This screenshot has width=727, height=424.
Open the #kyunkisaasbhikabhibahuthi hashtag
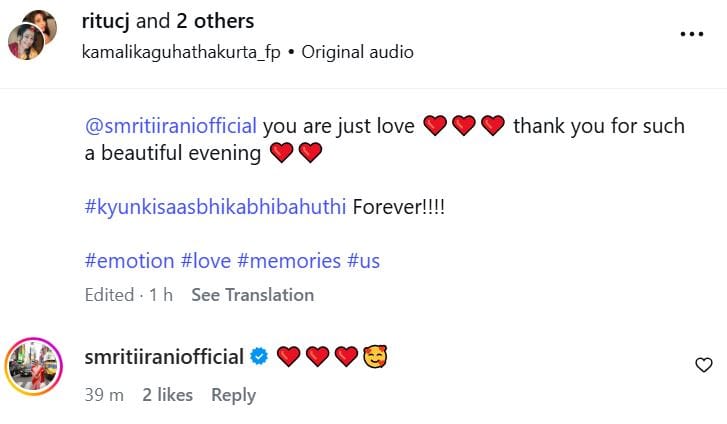215,207
